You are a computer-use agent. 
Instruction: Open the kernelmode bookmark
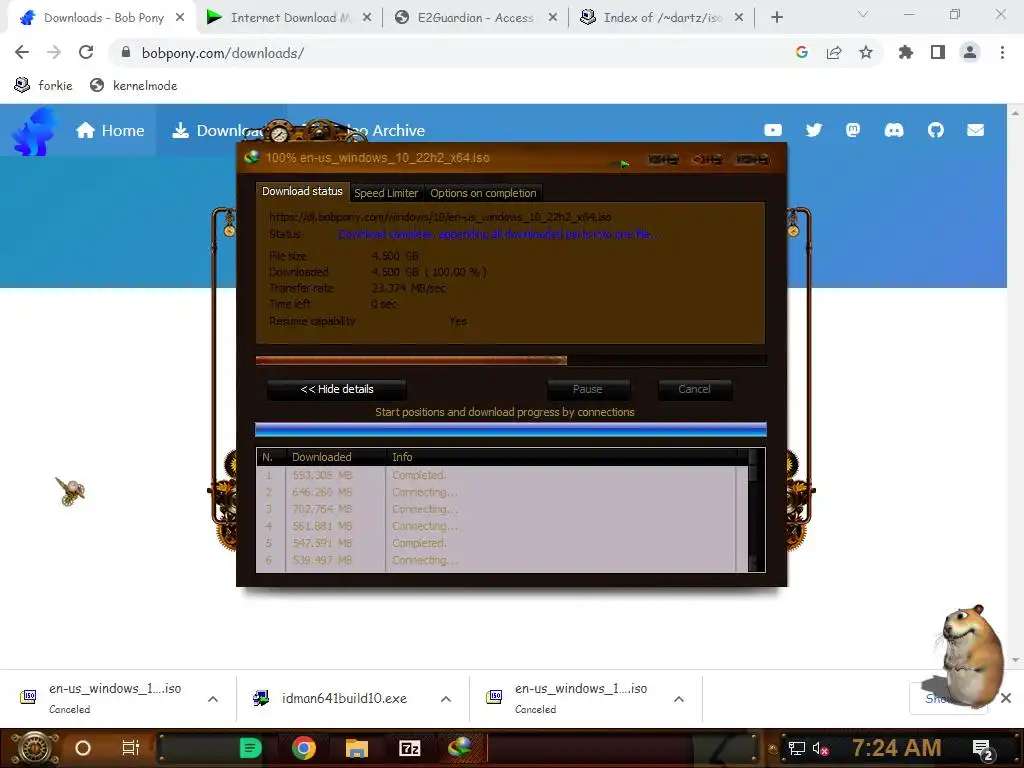134,86
